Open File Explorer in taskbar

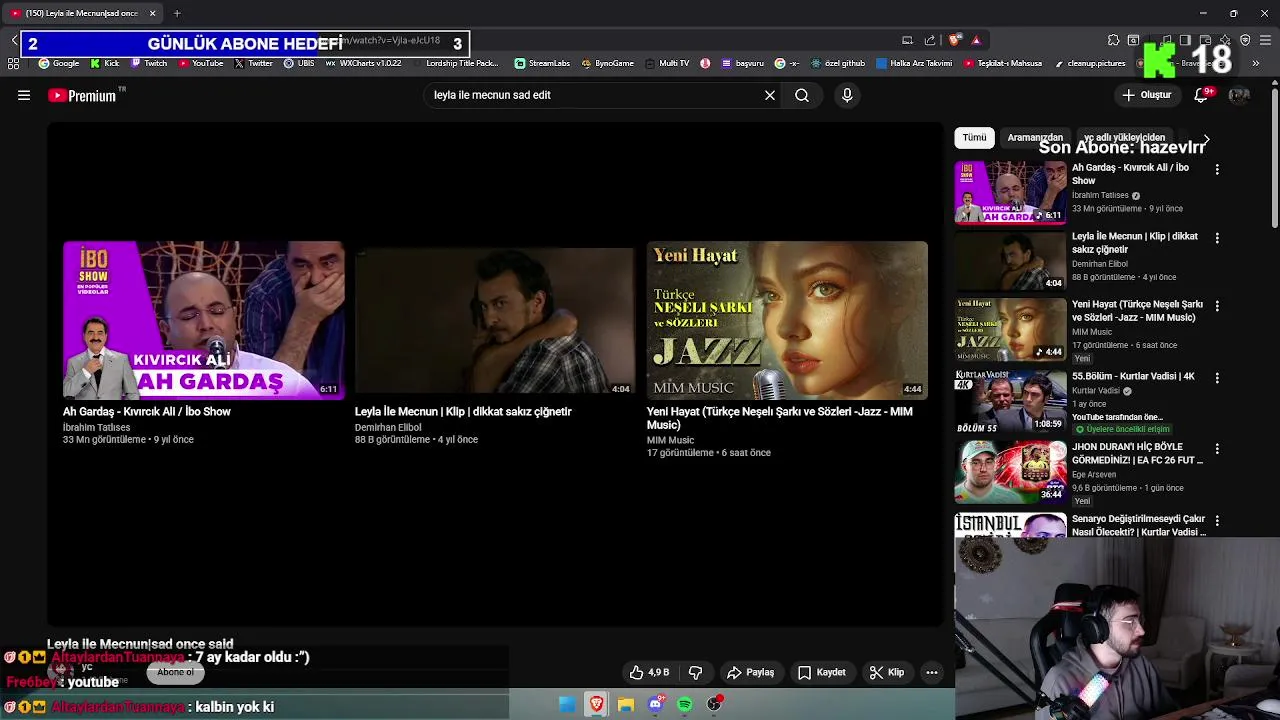pyautogui.click(x=626, y=704)
